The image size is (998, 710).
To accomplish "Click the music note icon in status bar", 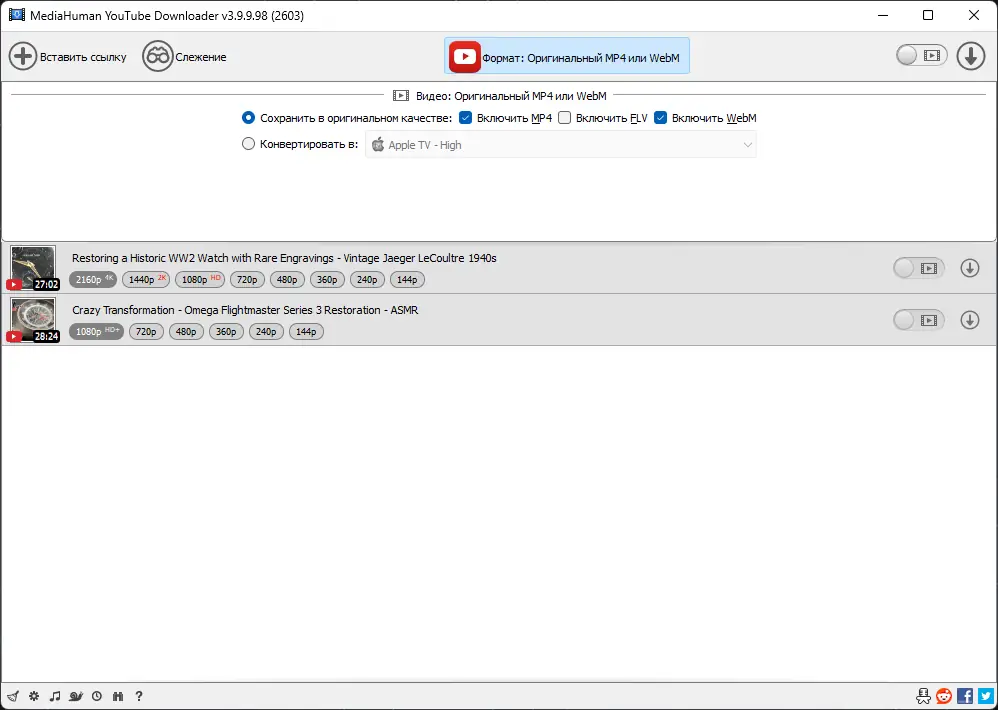I will [x=55, y=696].
